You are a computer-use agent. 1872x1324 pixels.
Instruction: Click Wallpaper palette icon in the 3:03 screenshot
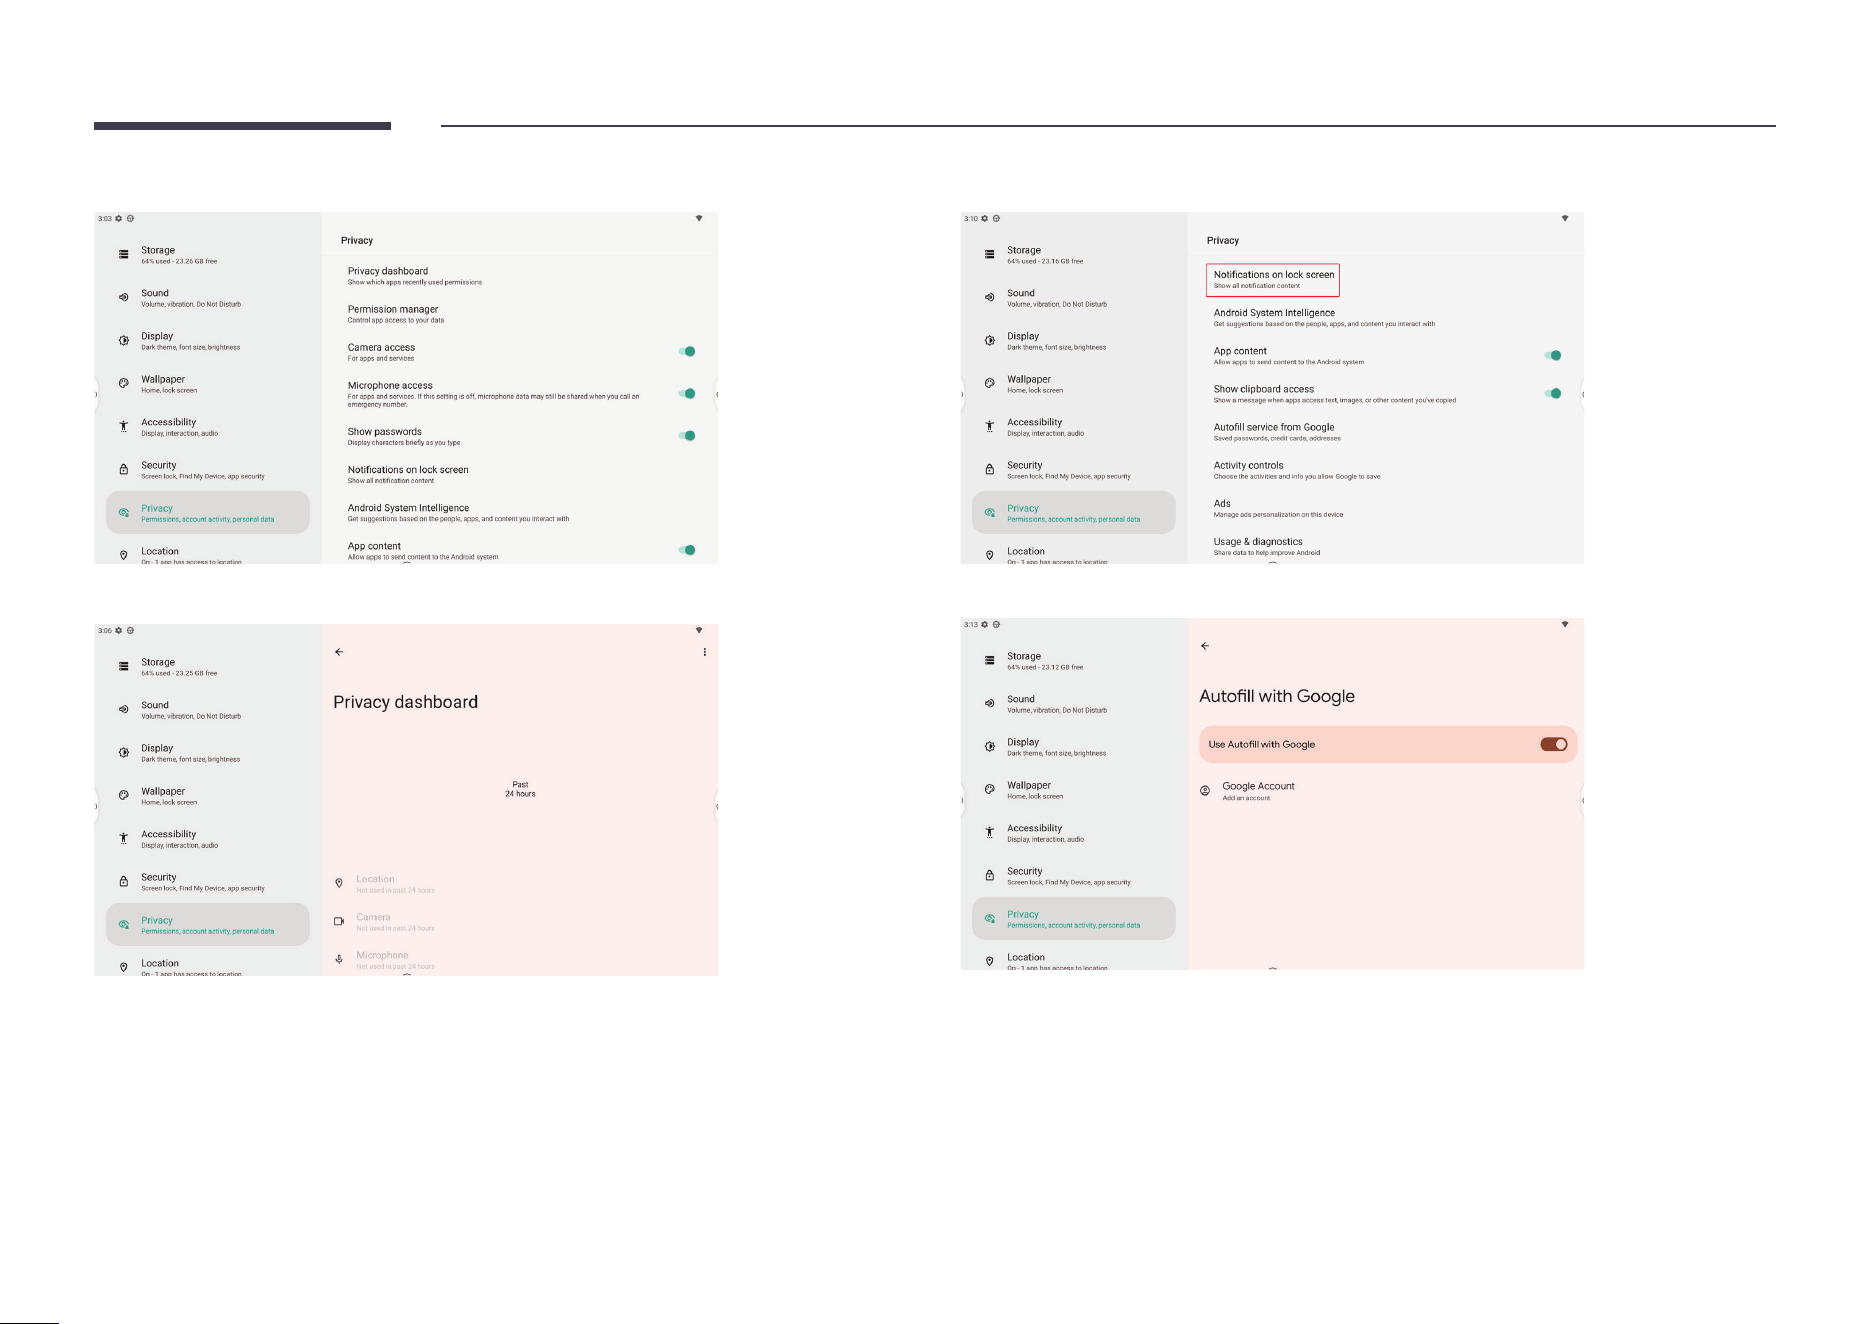click(x=123, y=384)
